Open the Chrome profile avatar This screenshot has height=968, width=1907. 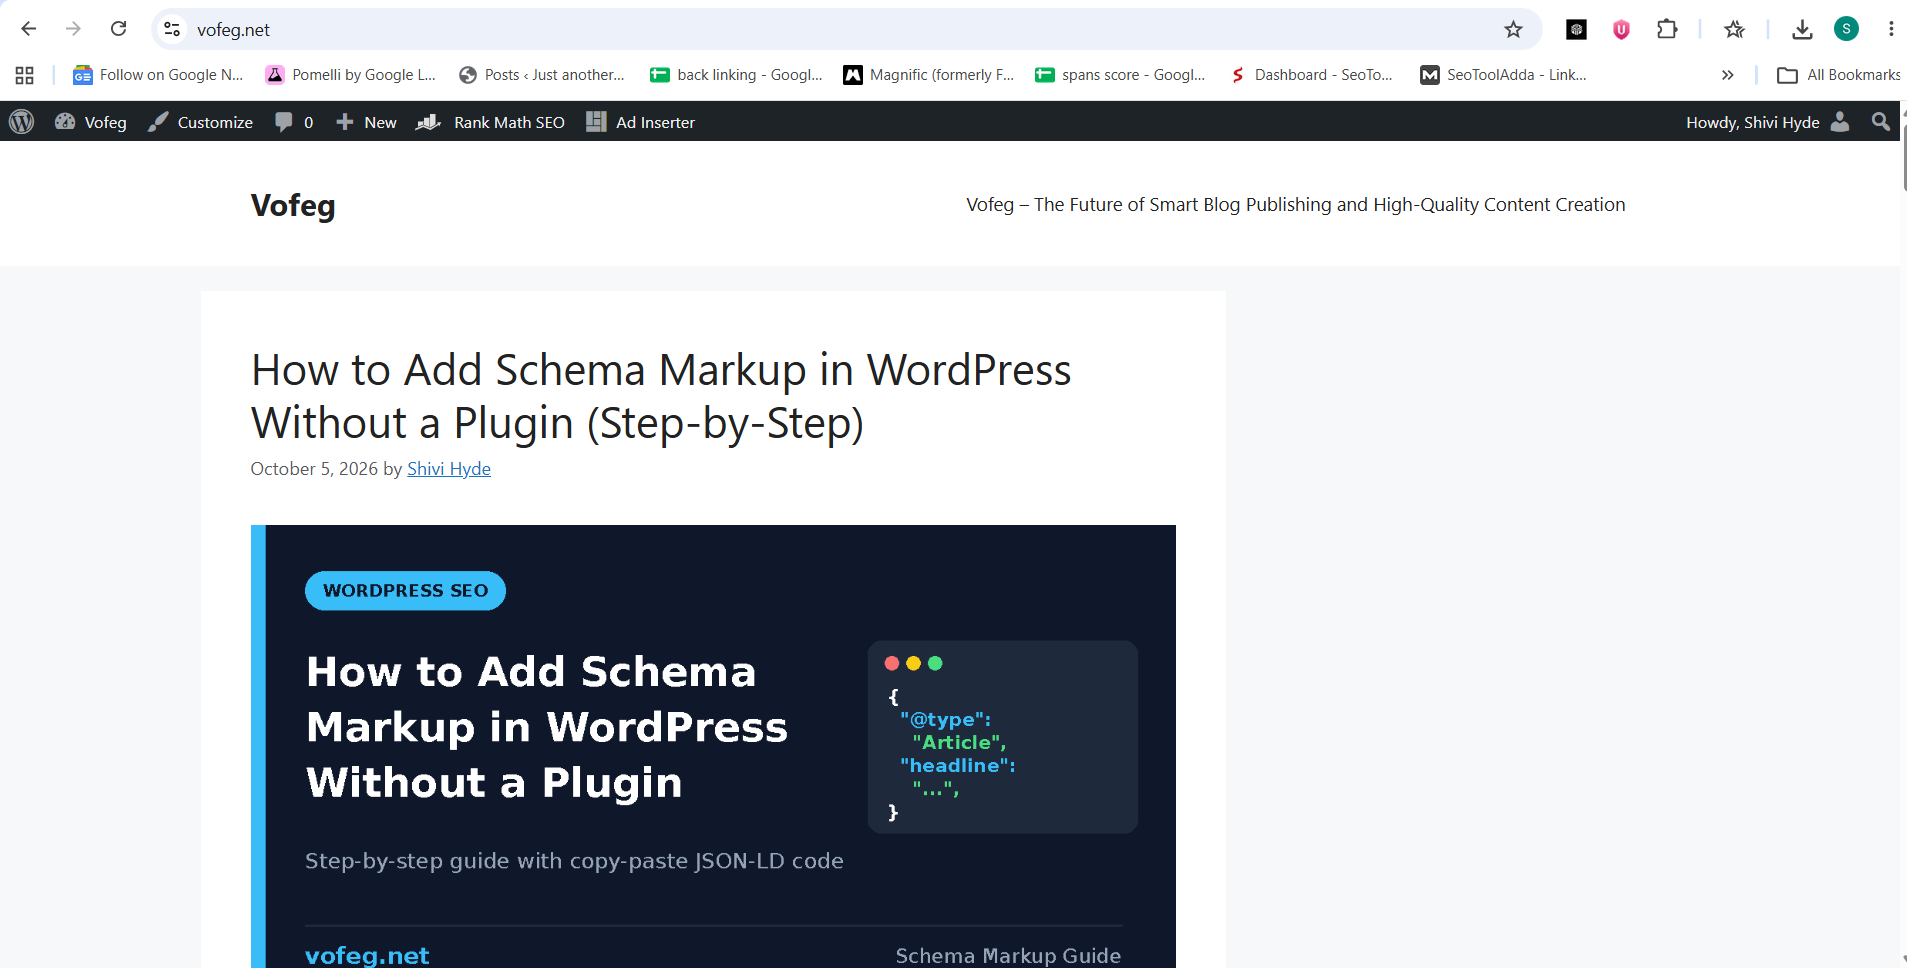coord(1846,29)
